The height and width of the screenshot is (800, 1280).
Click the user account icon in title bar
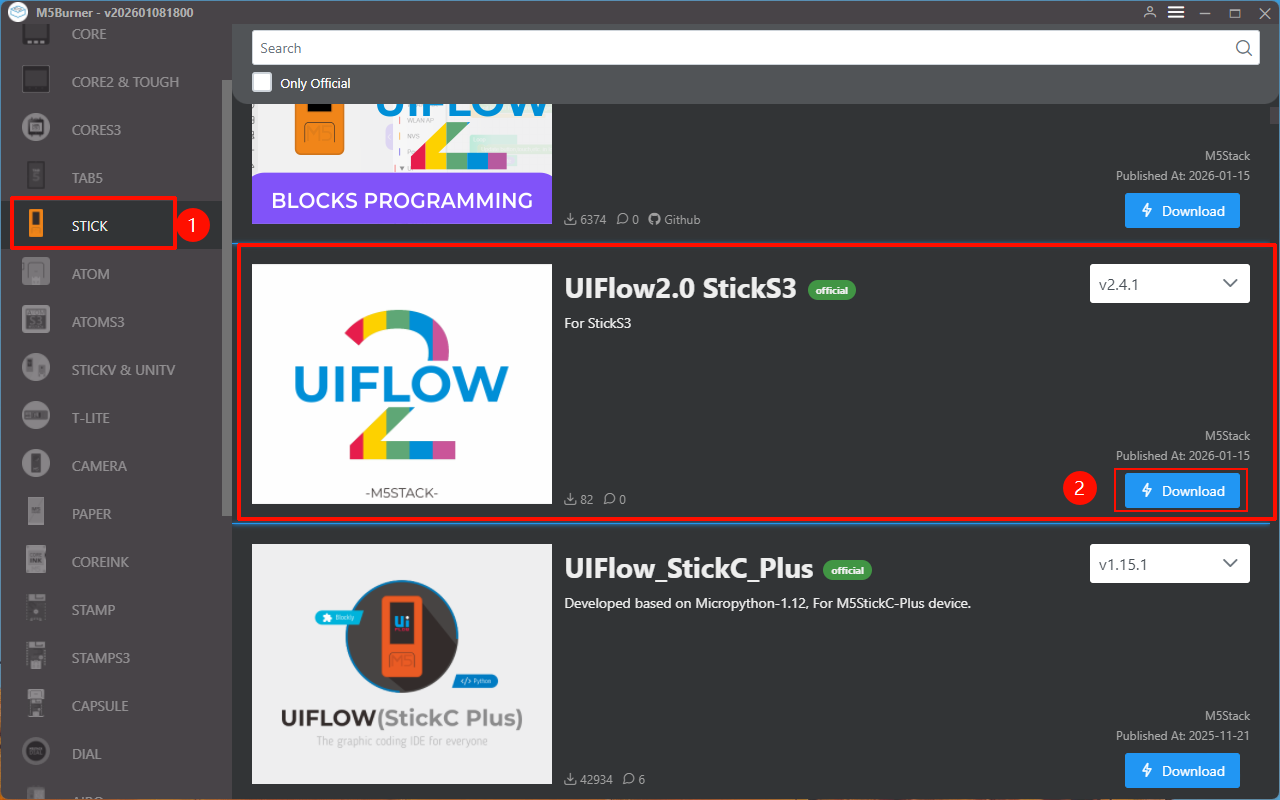tap(1150, 12)
